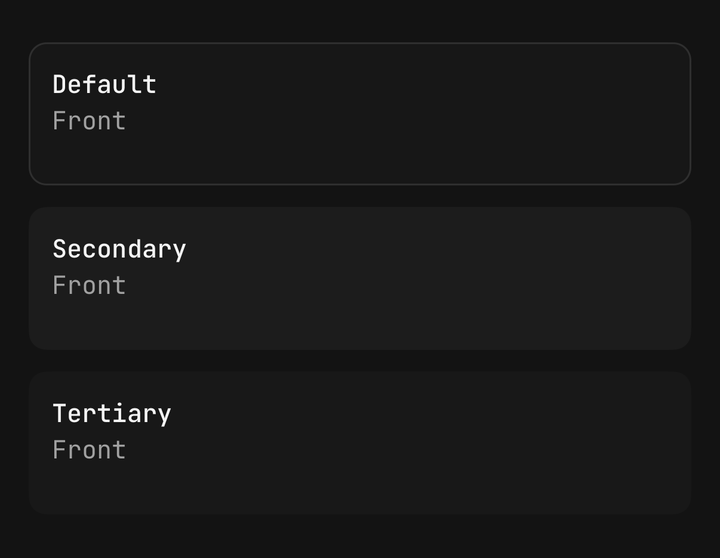Click 'Front' label under Default

coord(89,121)
